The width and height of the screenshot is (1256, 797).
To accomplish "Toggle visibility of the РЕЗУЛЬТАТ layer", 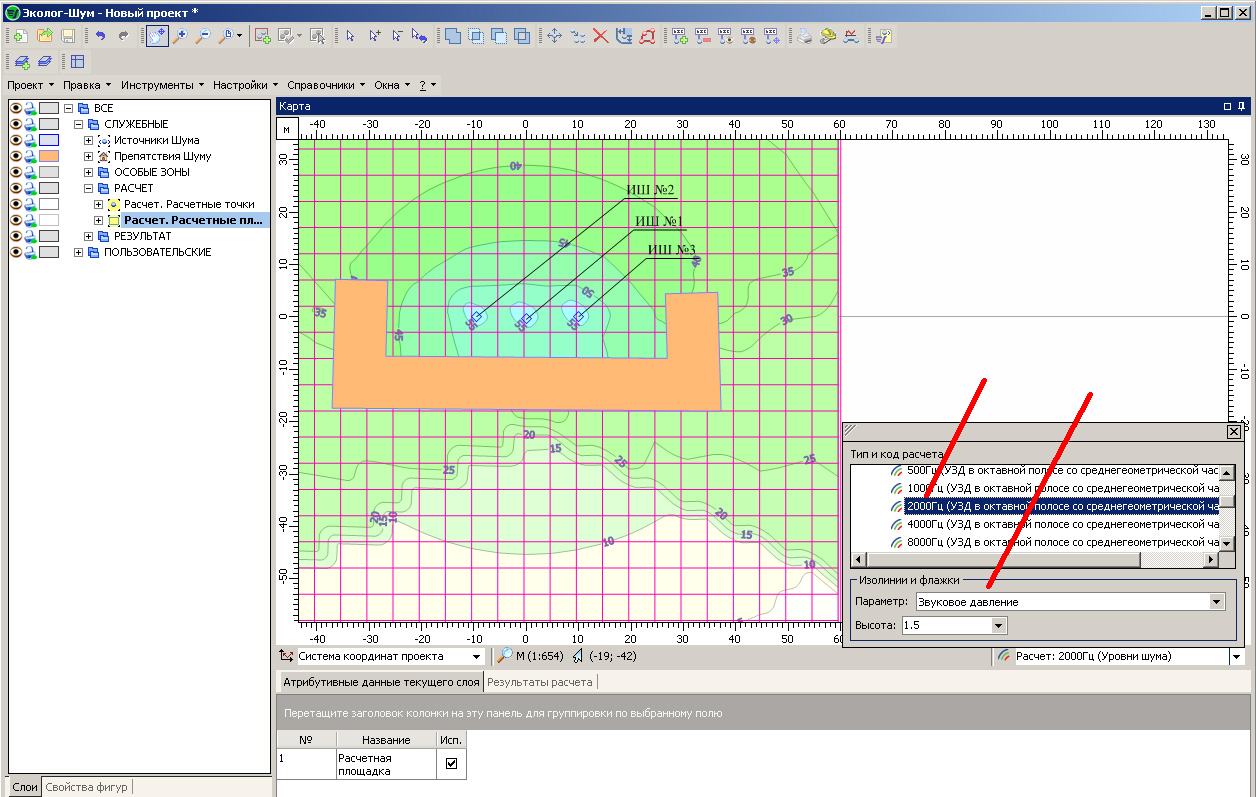I will [x=16, y=236].
